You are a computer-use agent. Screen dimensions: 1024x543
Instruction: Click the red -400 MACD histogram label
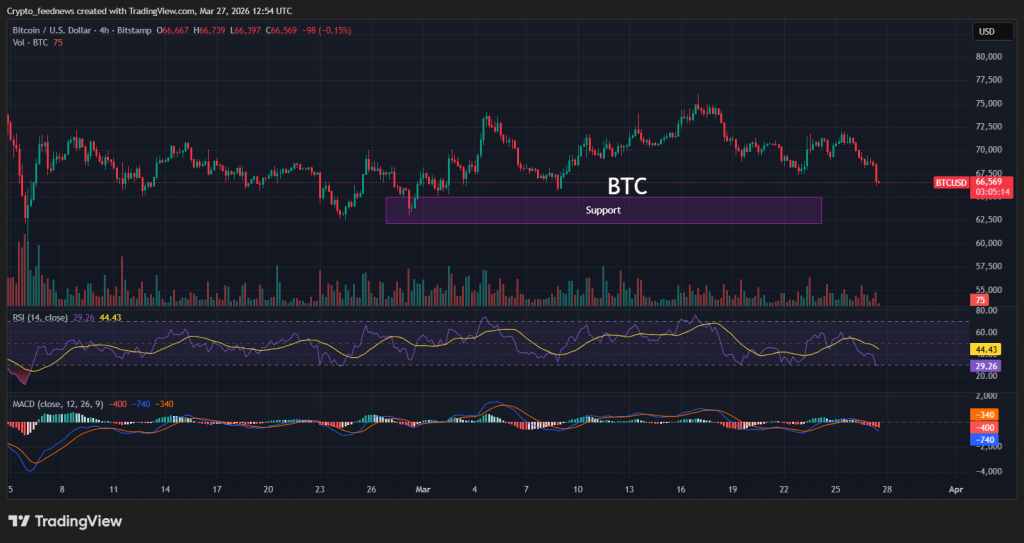987,426
